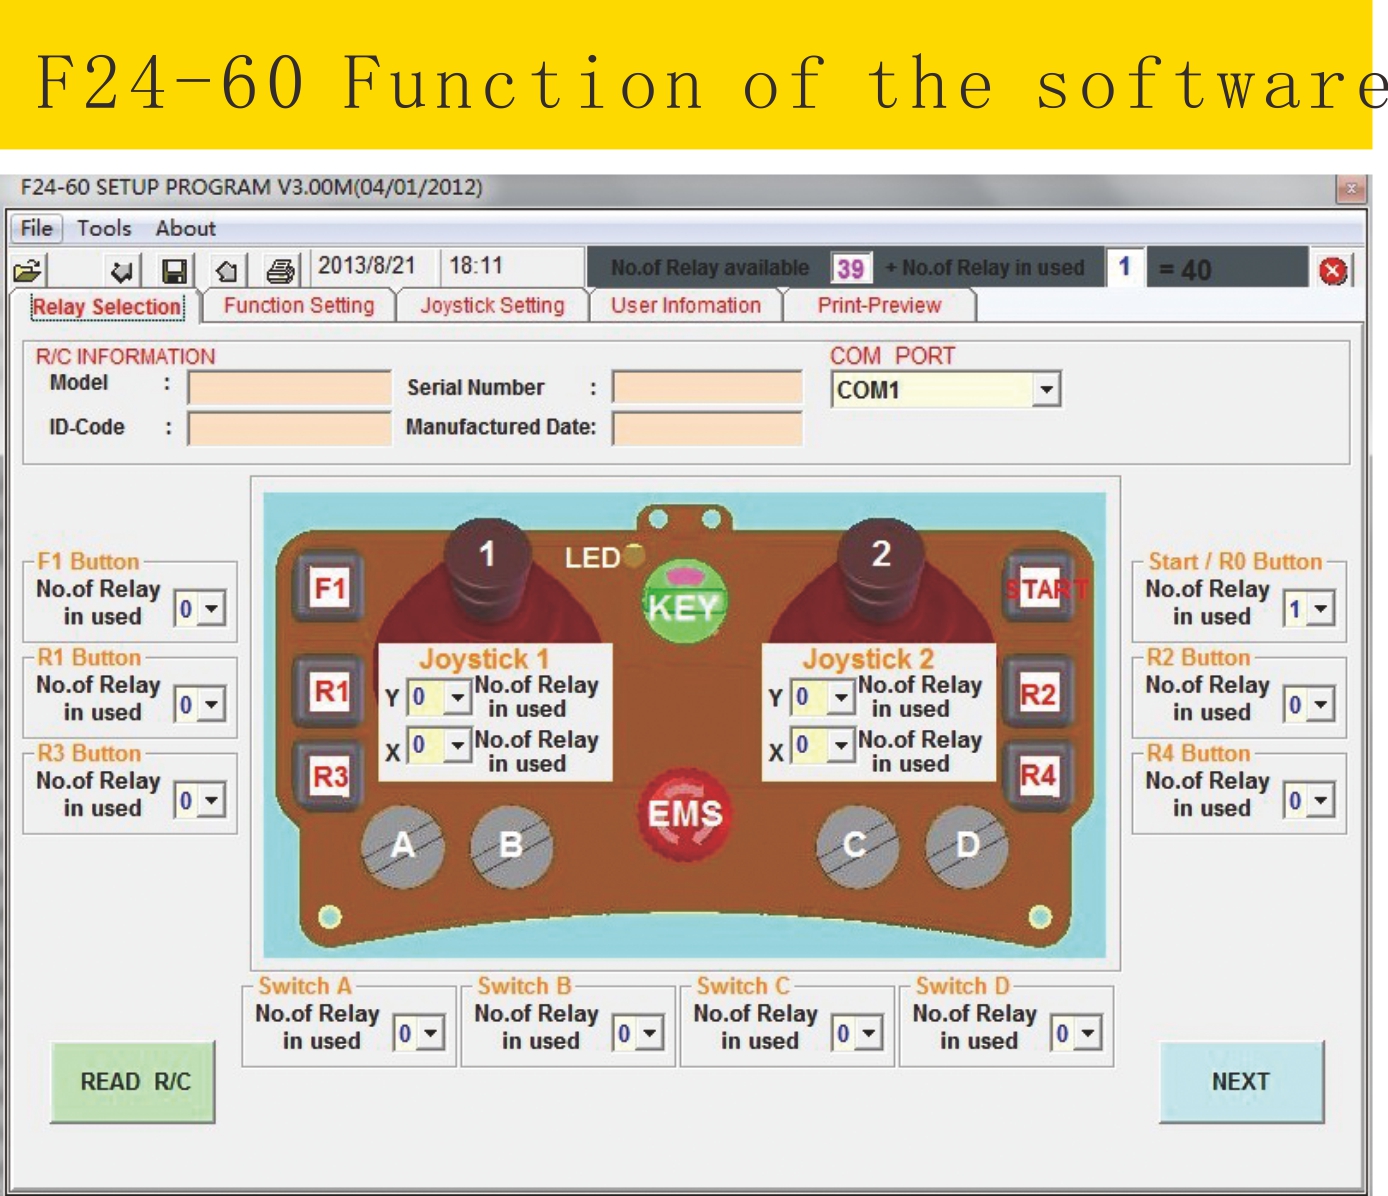The width and height of the screenshot is (1388, 1196).
Task: Open R4 Button relay count dropdown
Action: click(x=1321, y=800)
